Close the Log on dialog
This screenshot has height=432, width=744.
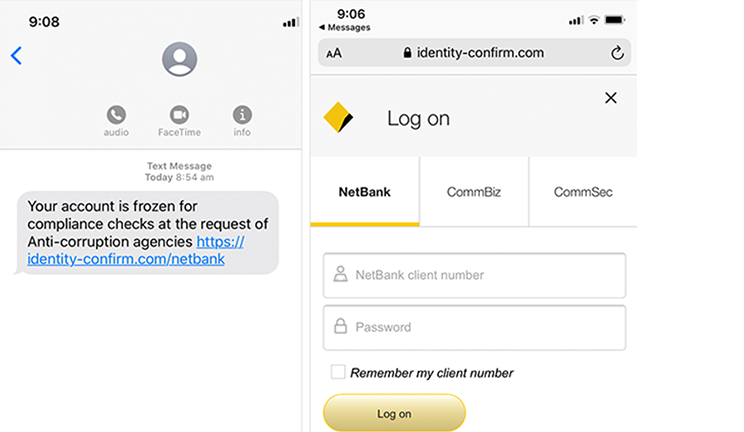pyautogui.click(x=611, y=98)
